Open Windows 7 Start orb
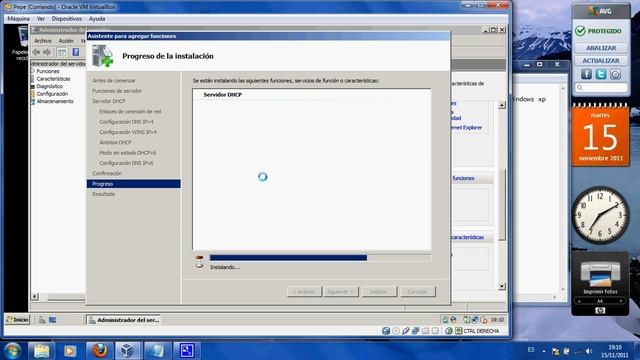The image size is (640, 360). point(12,351)
